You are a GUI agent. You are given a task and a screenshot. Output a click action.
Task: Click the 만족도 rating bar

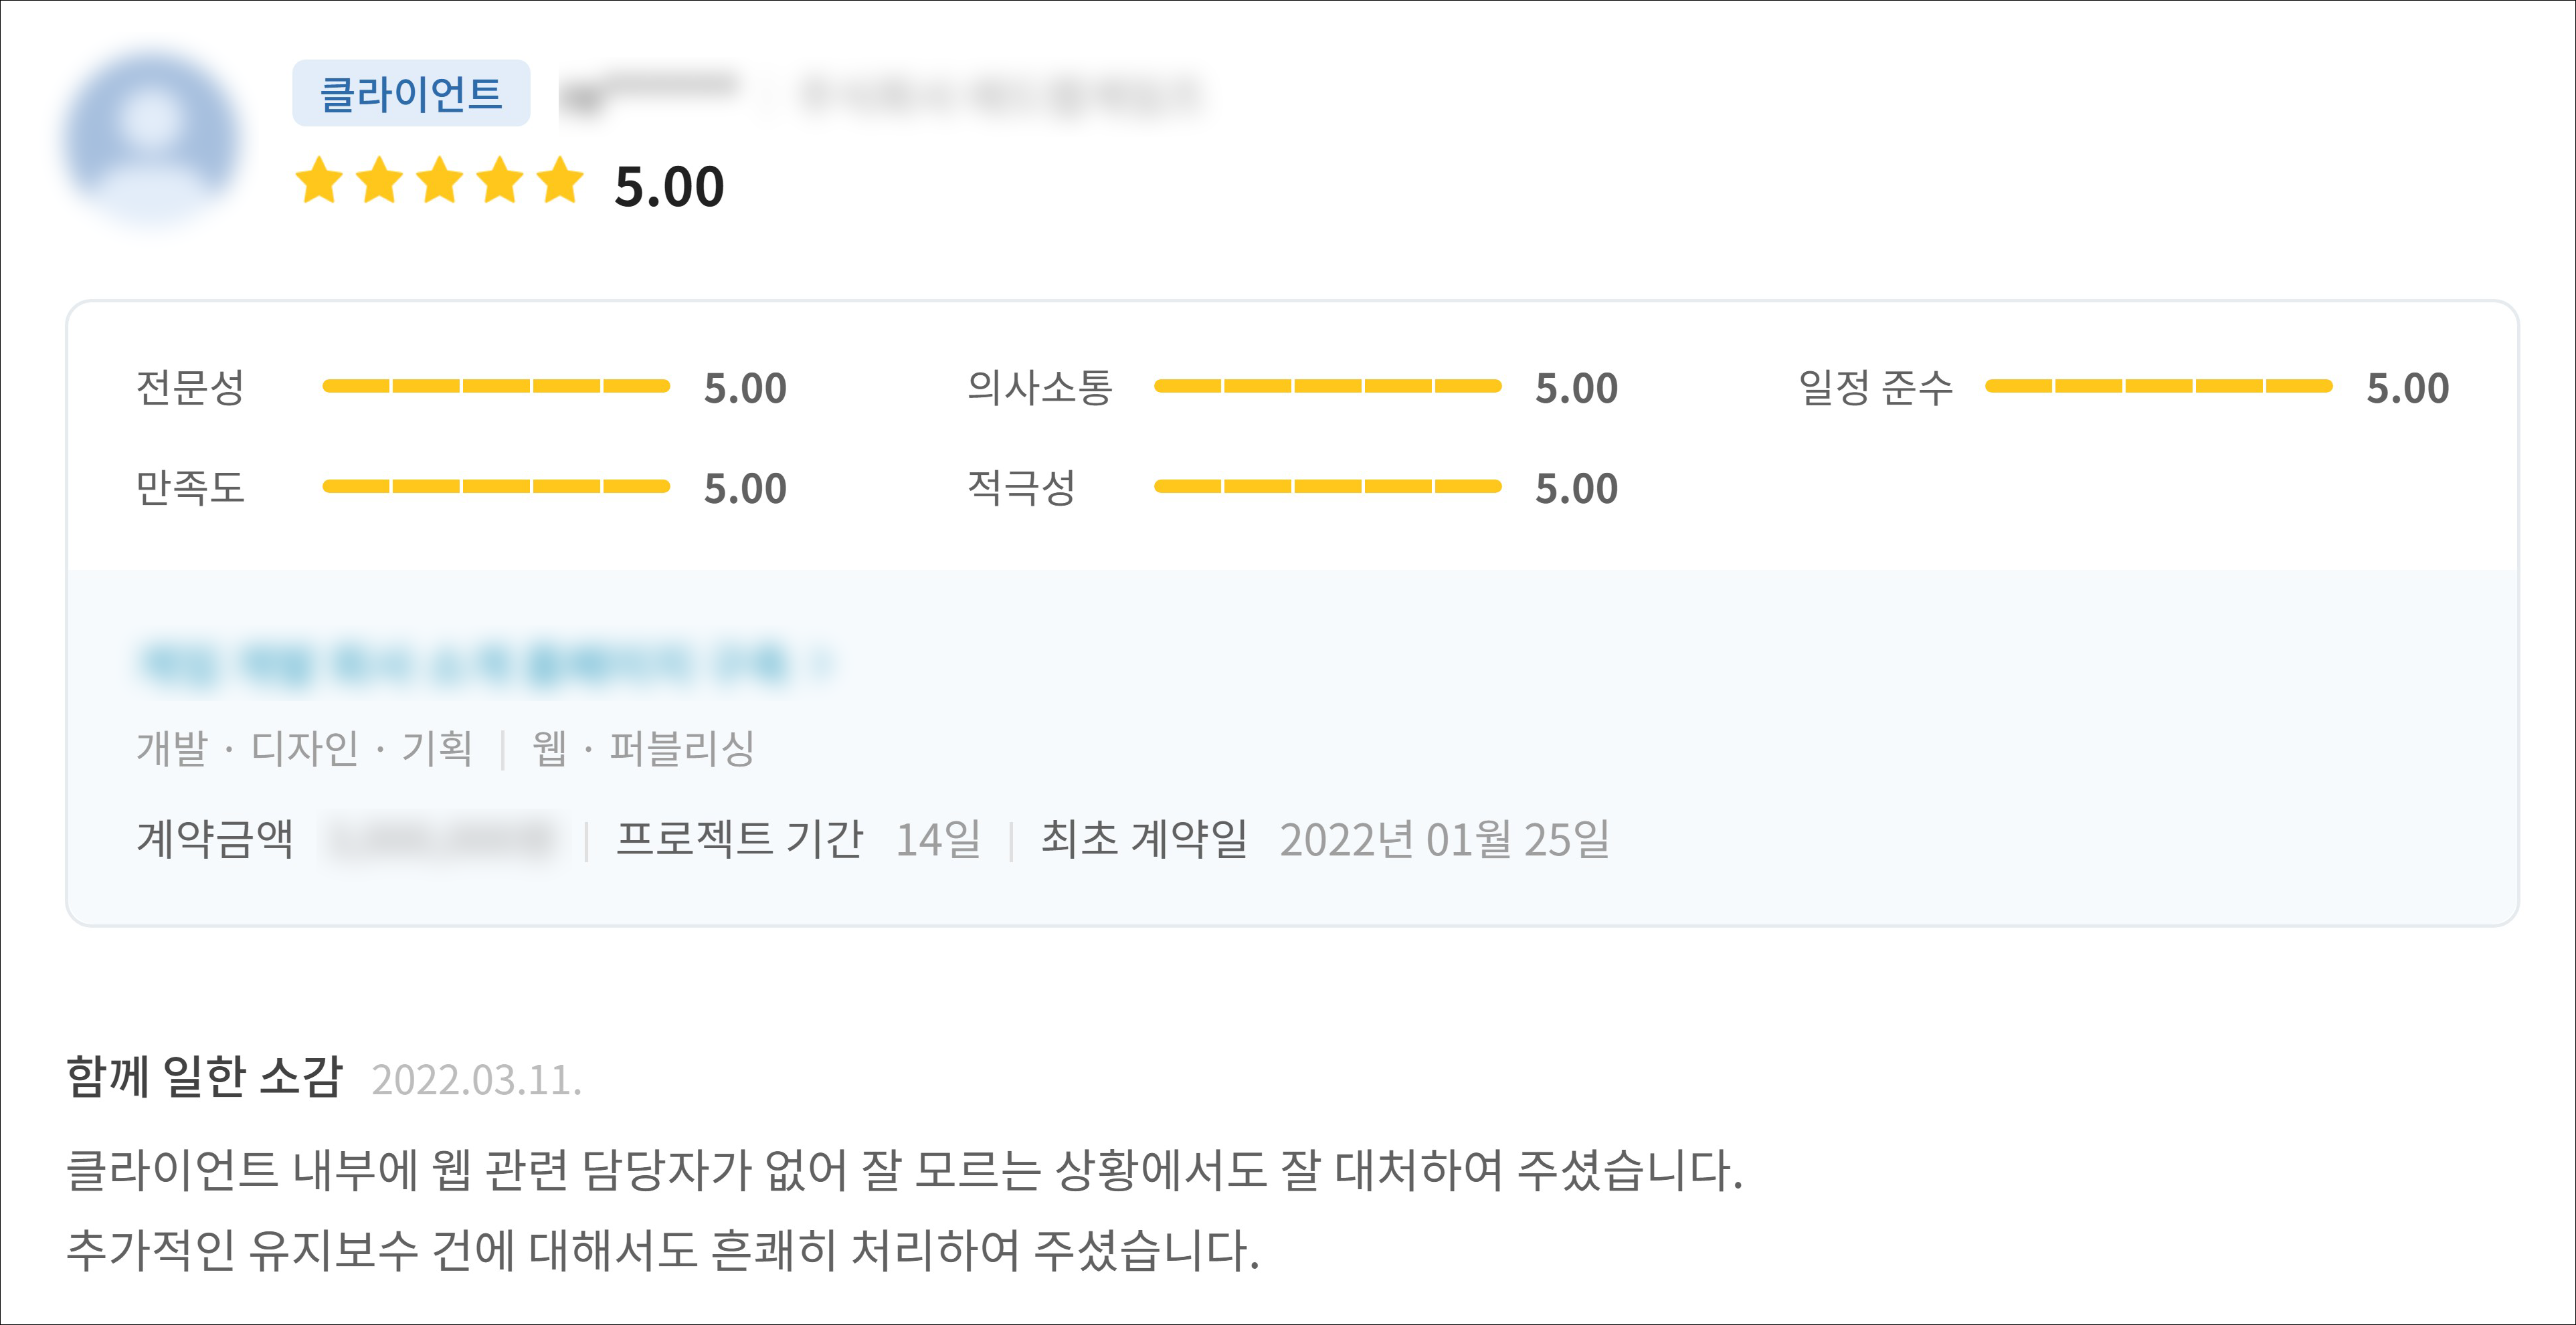coord(495,487)
